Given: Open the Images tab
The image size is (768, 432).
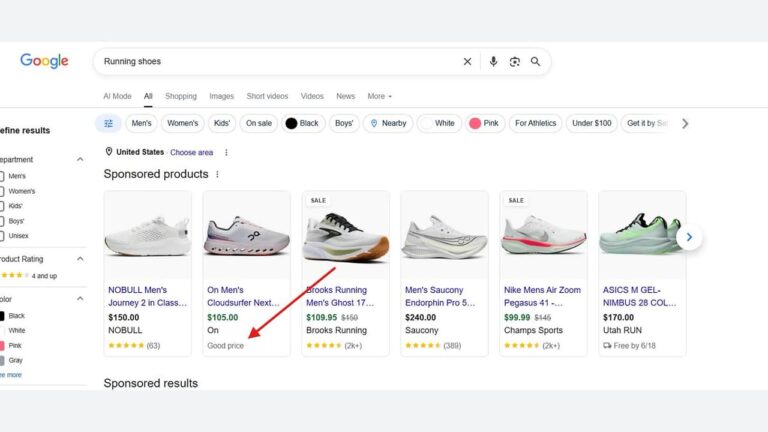Looking at the screenshot, I should coord(221,96).
